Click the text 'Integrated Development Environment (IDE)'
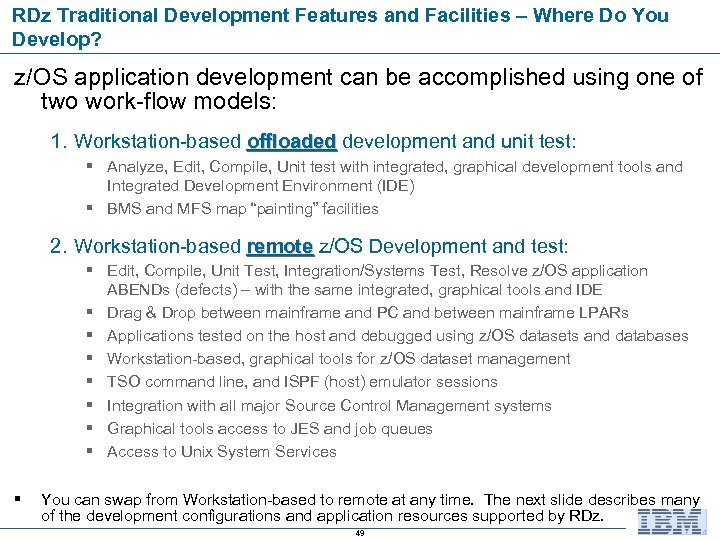720x540 pixels. (260, 186)
